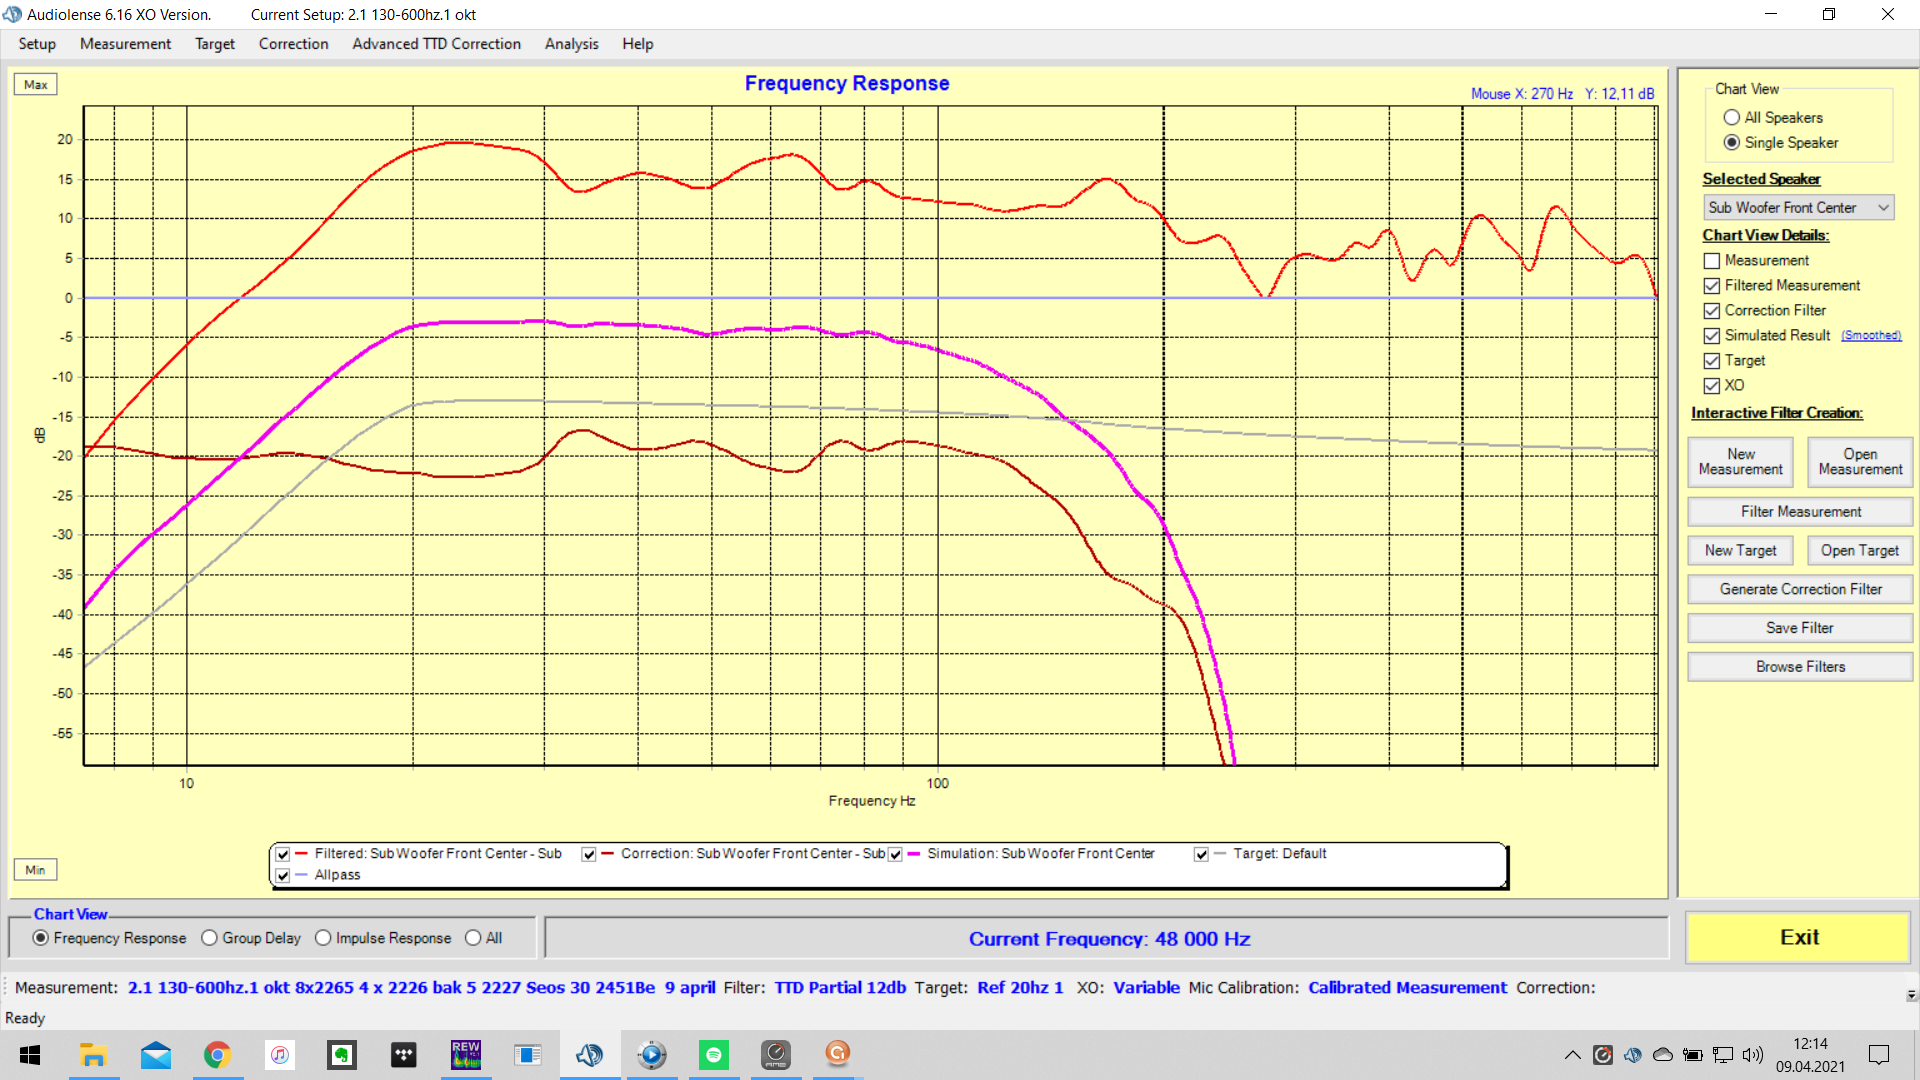Viewport: 1920px width, 1080px height.
Task: Open REW app from the taskbar
Action: point(466,1054)
